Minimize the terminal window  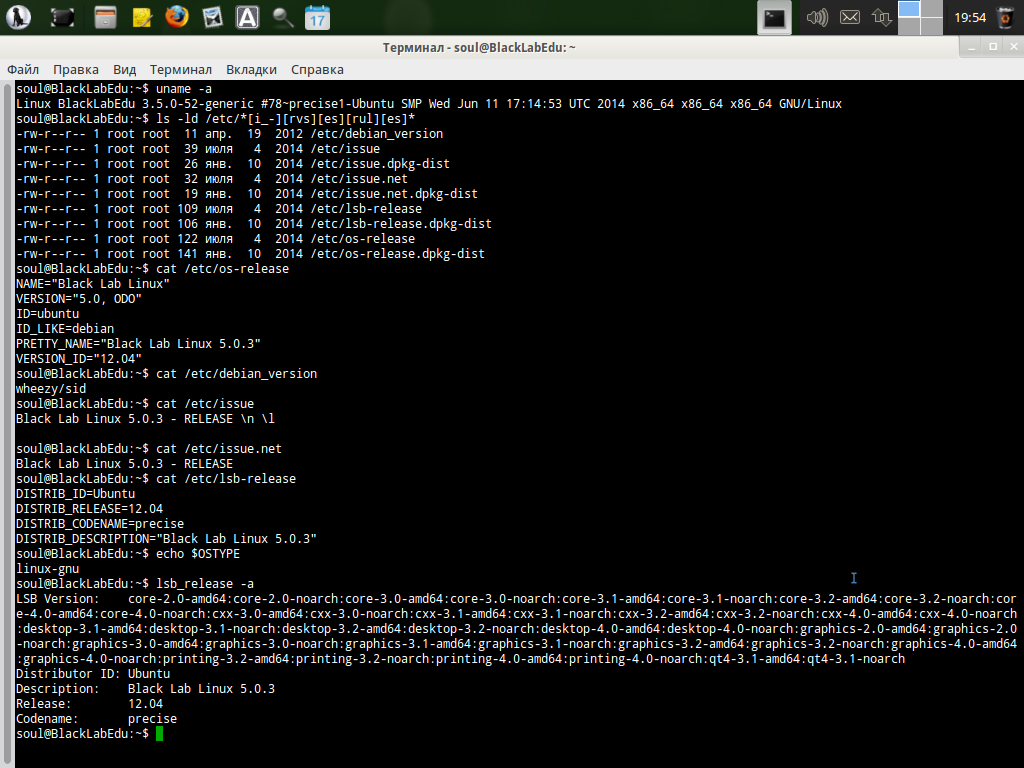click(972, 47)
